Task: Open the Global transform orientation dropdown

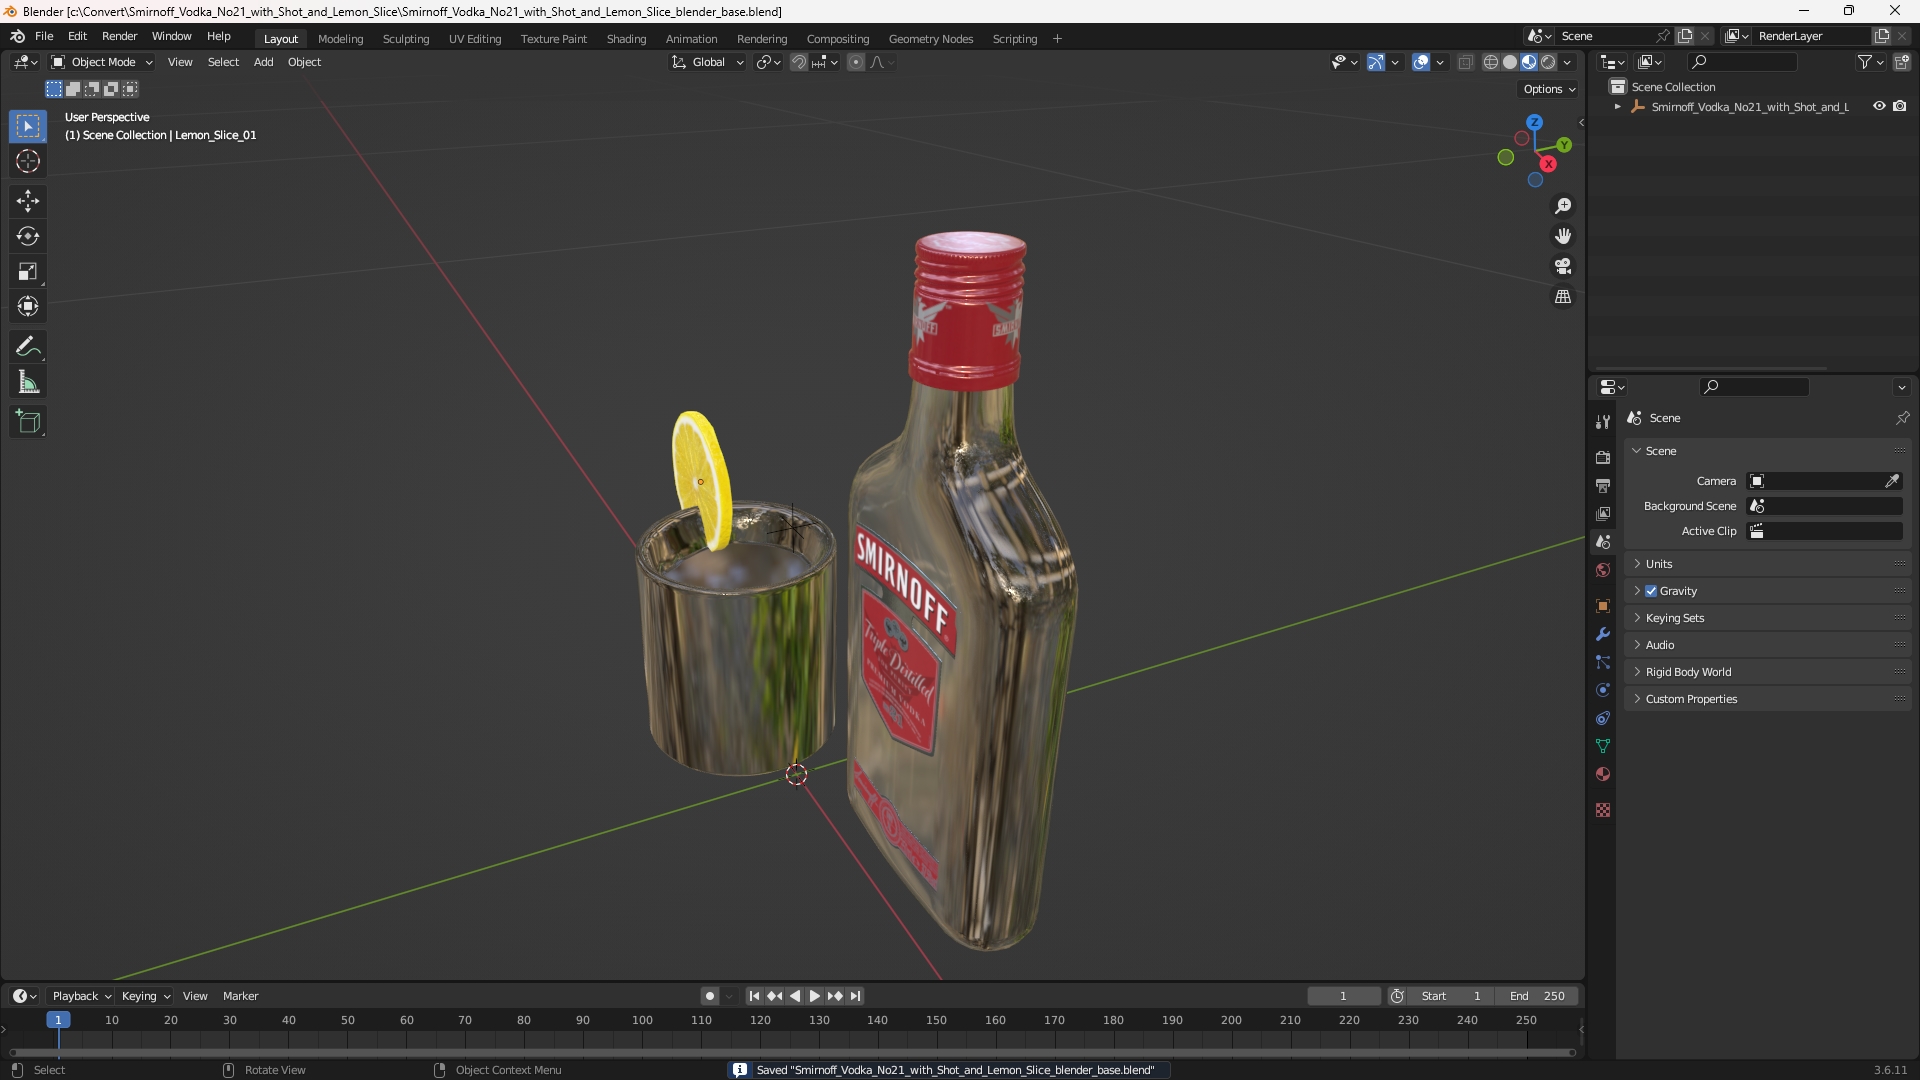Action: (x=708, y=62)
